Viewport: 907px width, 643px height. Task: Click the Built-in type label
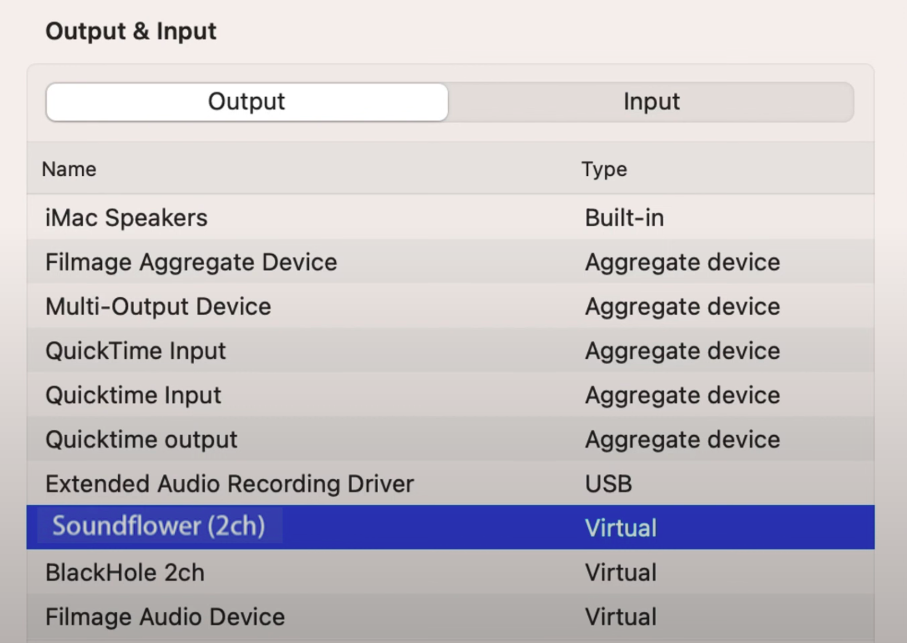[x=624, y=218]
